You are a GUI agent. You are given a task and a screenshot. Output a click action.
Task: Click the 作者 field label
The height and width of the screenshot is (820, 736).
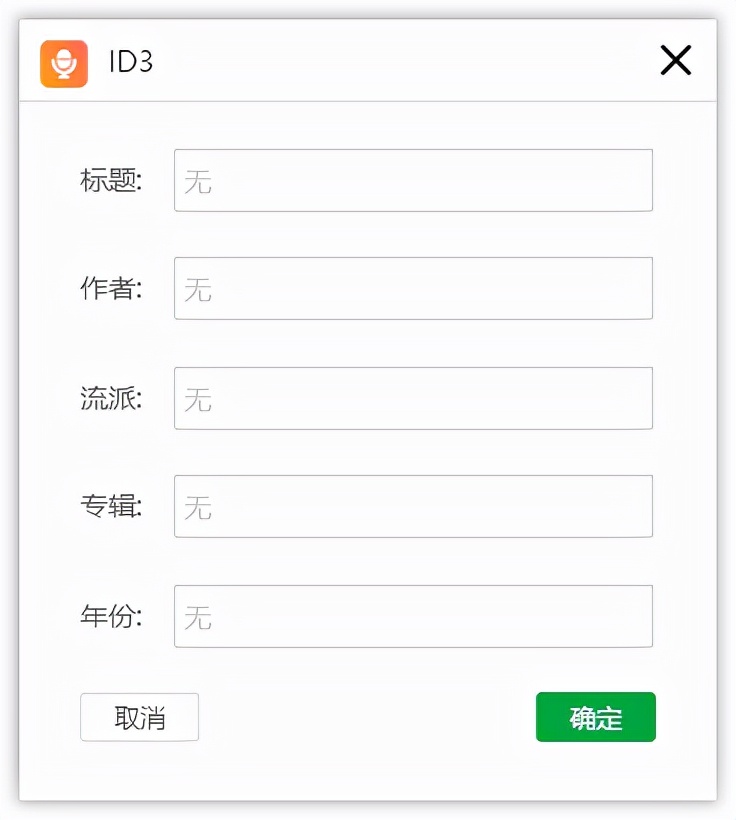click(109, 288)
